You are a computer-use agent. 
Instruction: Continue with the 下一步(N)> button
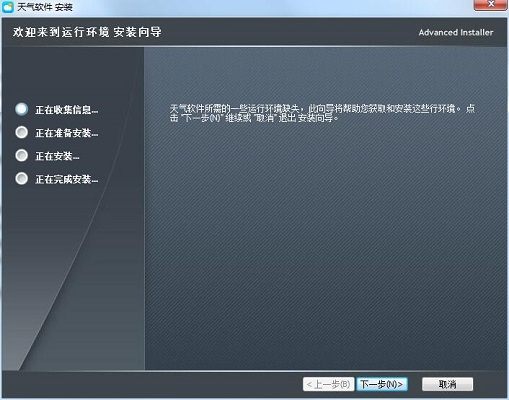tap(382, 384)
